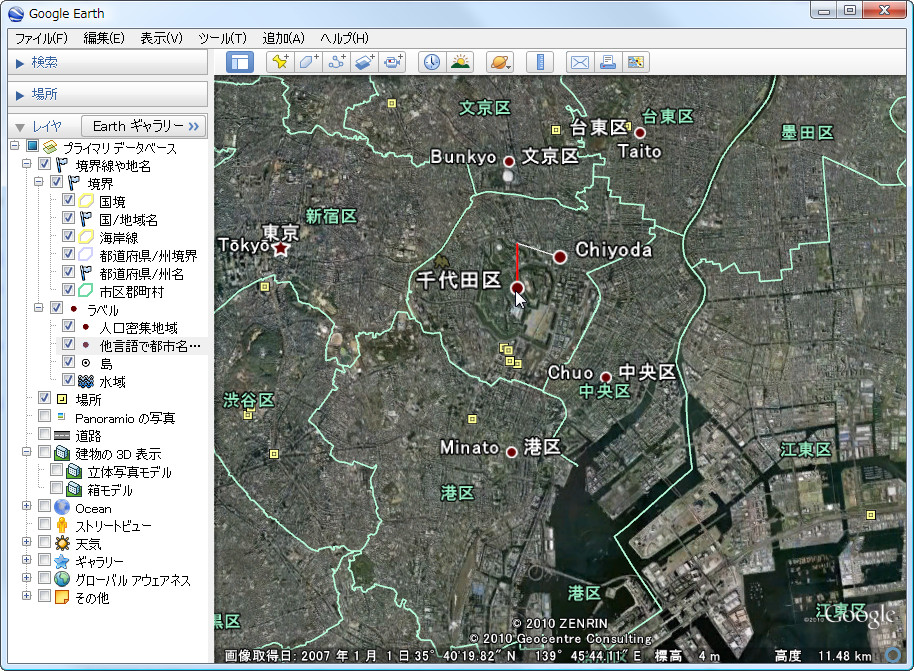Click the yellow place marker near 渋谷区
Screen dimensions: 914x671
249,414
